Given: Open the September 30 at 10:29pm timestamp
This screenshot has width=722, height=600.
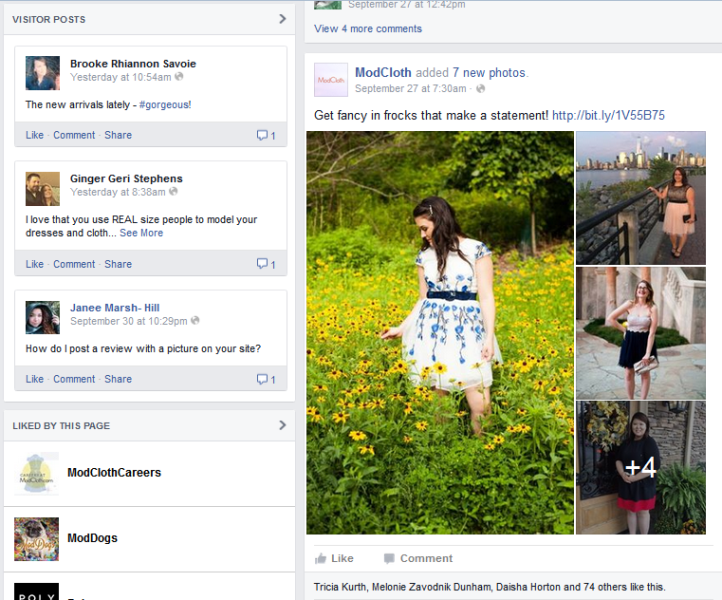Looking at the screenshot, I should click(x=129, y=320).
